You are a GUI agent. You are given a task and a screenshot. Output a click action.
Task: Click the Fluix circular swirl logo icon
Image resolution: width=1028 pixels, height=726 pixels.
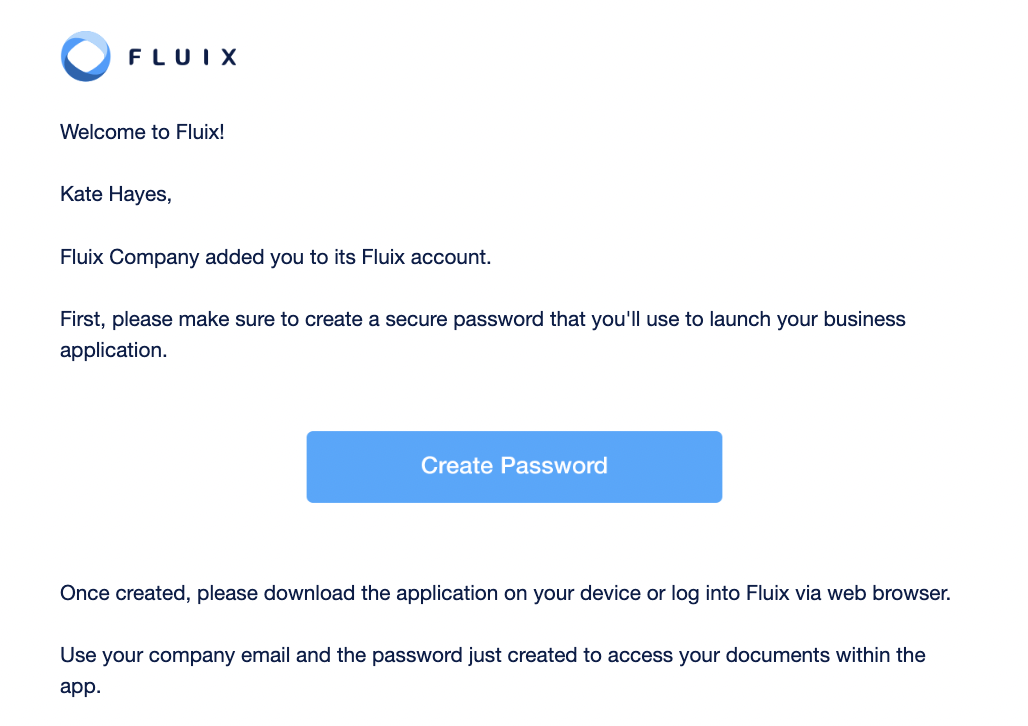coord(85,56)
